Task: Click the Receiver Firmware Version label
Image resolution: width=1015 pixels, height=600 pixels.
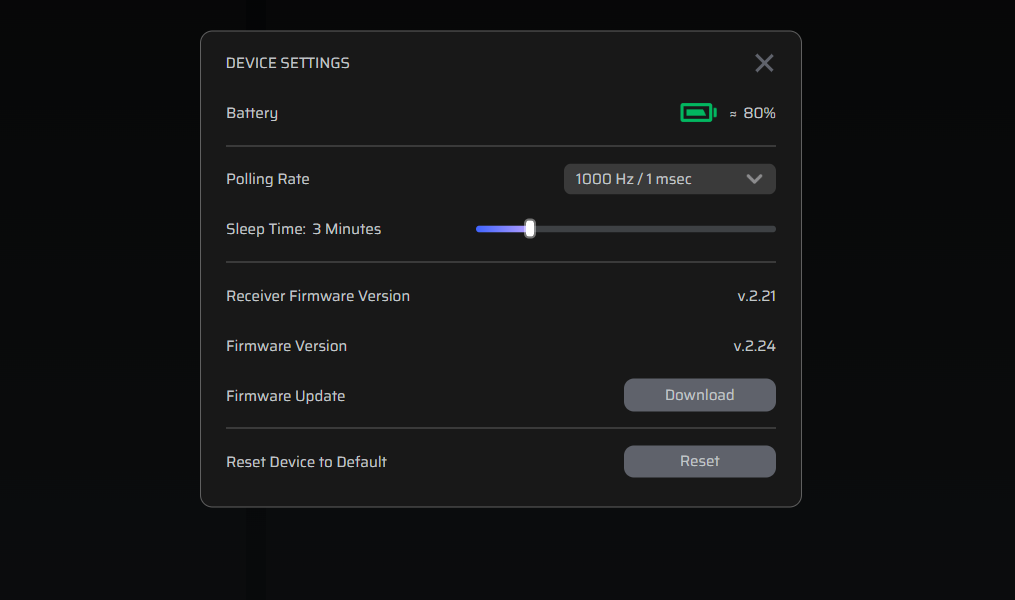Action: point(318,296)
